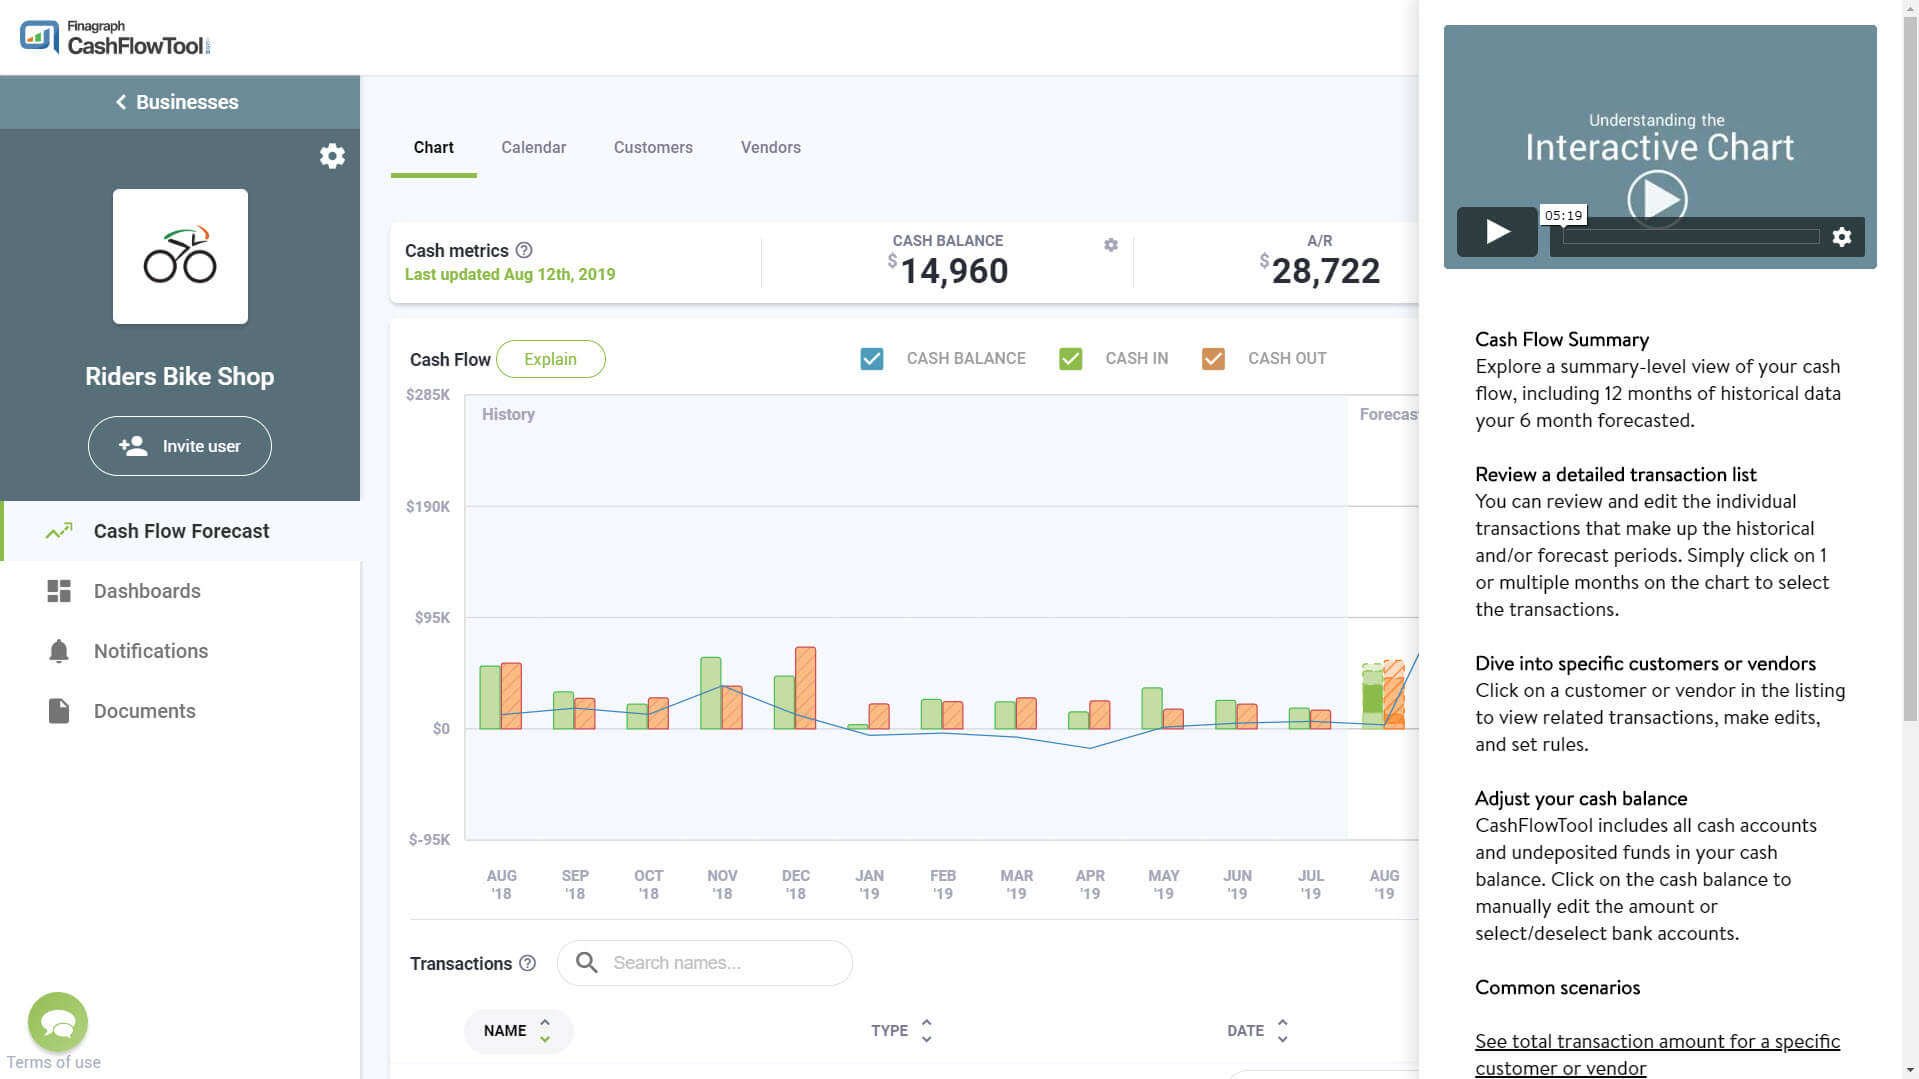Open business settings gear in sidebar
The image size is (1919, 1079).
click(332, 156)
